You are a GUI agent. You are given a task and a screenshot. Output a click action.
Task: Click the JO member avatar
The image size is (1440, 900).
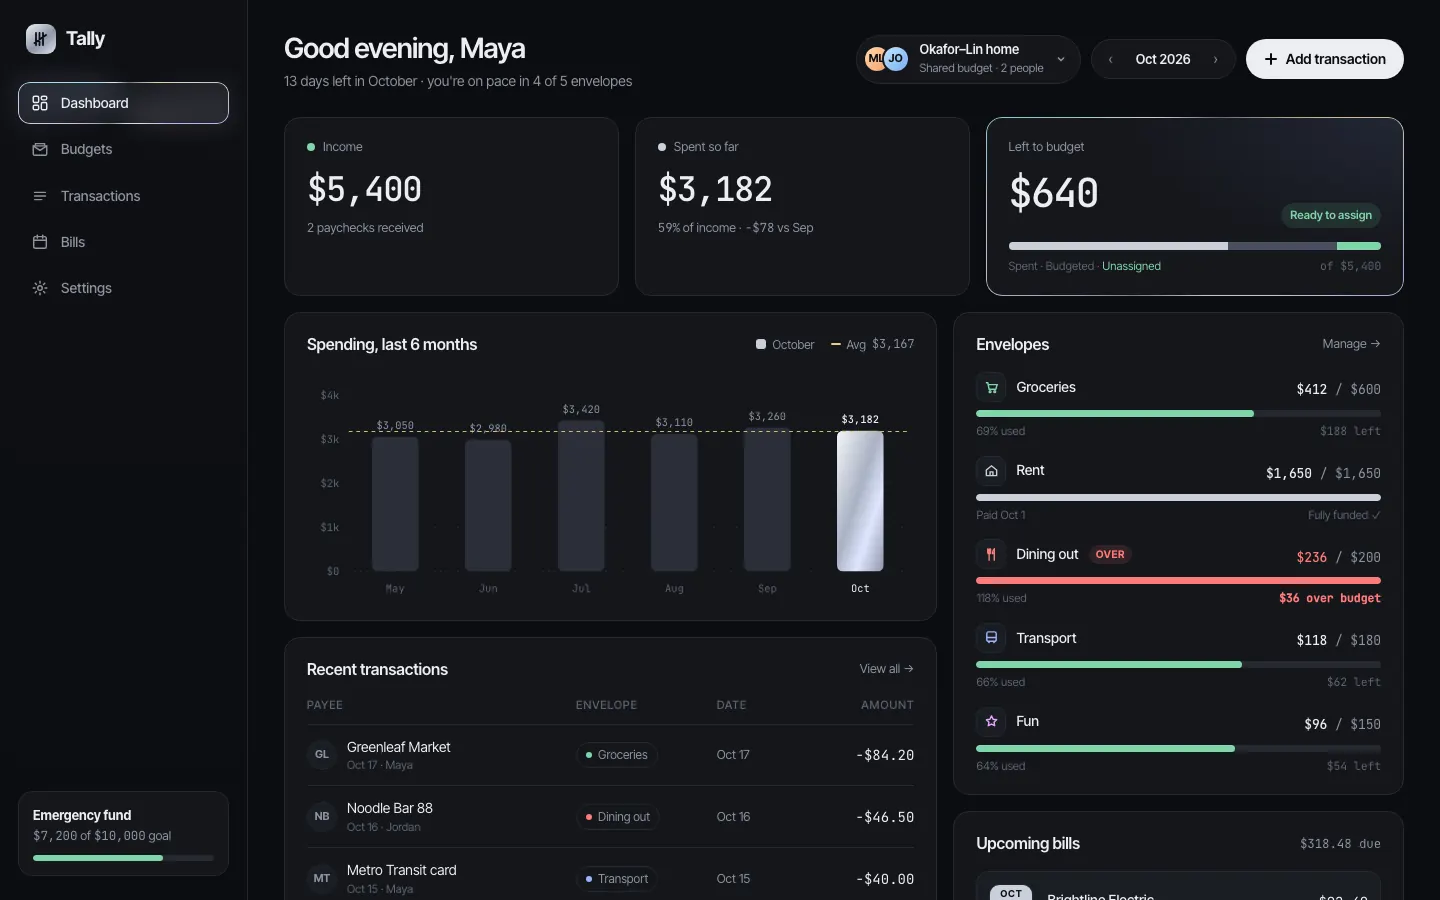[x=896, y=59]
